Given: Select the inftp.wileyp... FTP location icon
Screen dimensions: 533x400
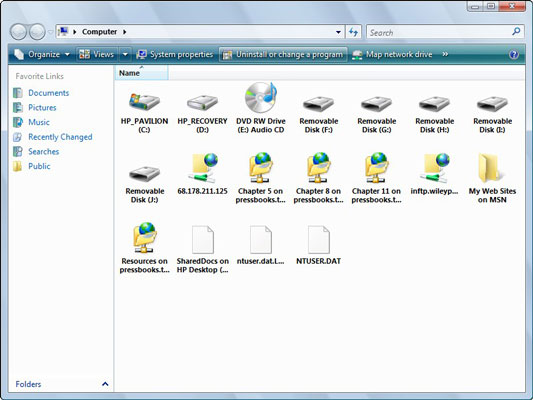Looking at the screenshot, I should (434, 168).
